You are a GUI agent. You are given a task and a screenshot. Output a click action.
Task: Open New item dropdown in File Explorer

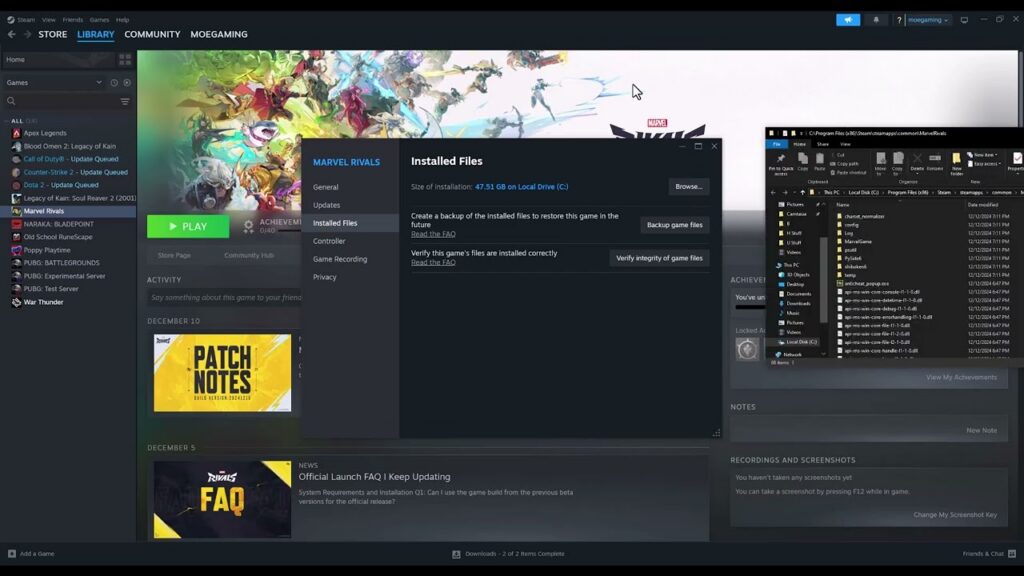click(982, 155)
